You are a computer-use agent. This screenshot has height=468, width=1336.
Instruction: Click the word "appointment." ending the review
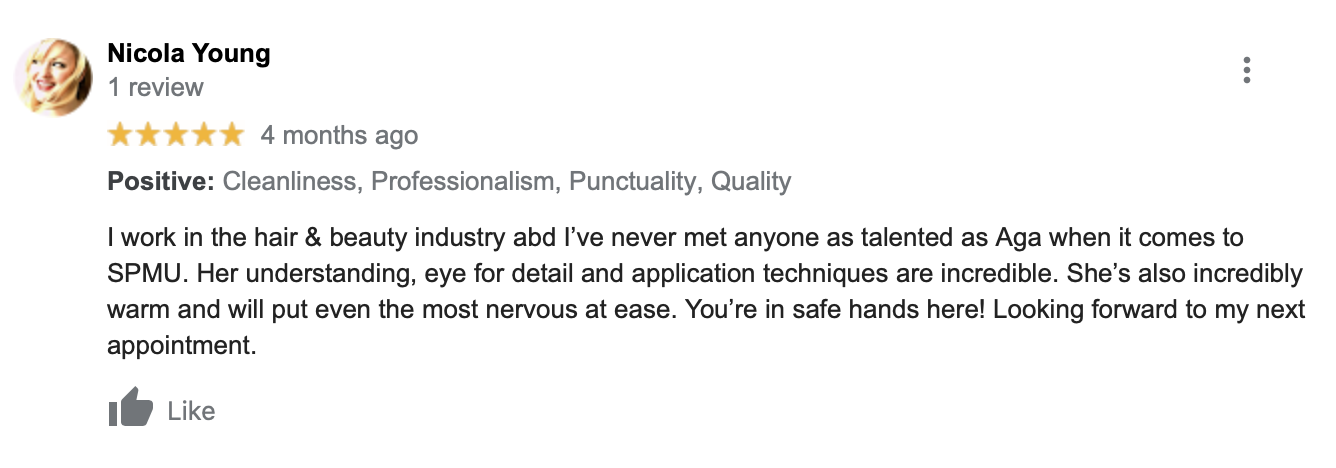[x=180, y=344]
